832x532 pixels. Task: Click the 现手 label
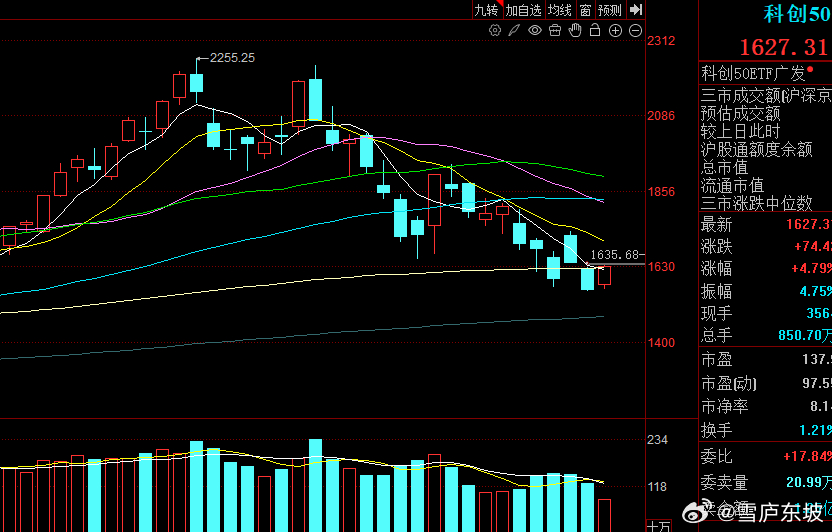pyautogui.click(x=716, y=313)
